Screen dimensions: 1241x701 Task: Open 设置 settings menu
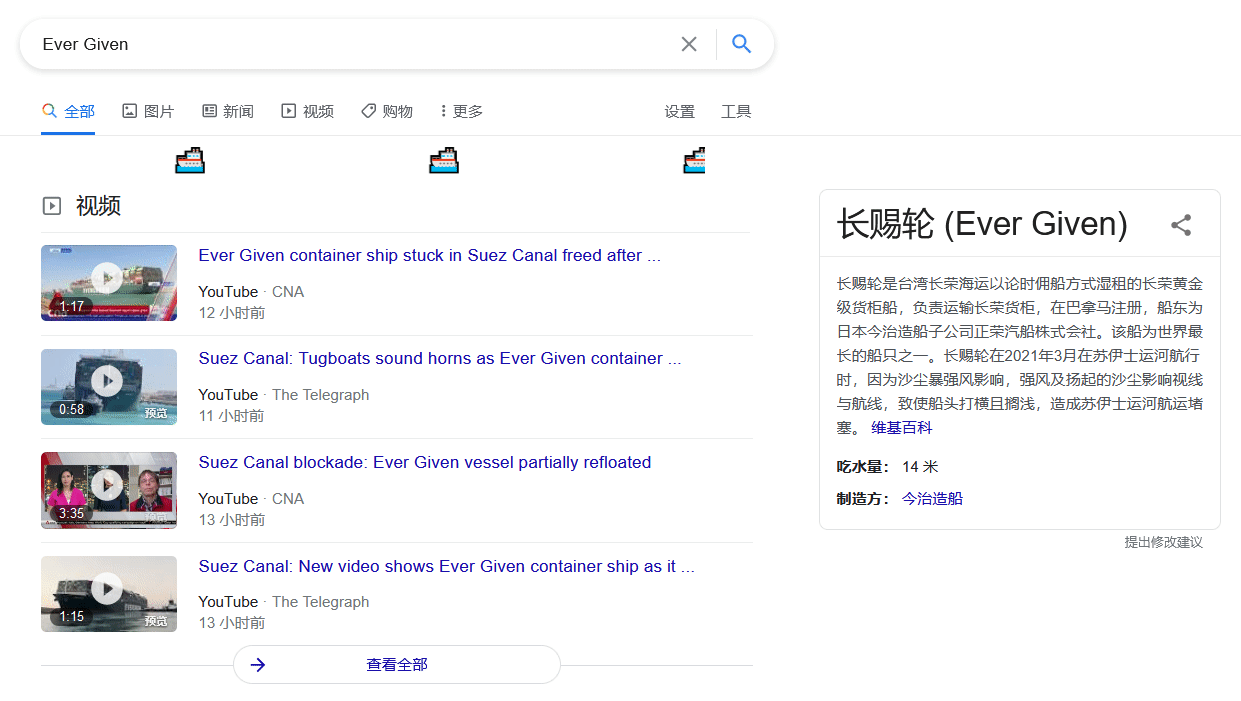click(x=680, y=111)
